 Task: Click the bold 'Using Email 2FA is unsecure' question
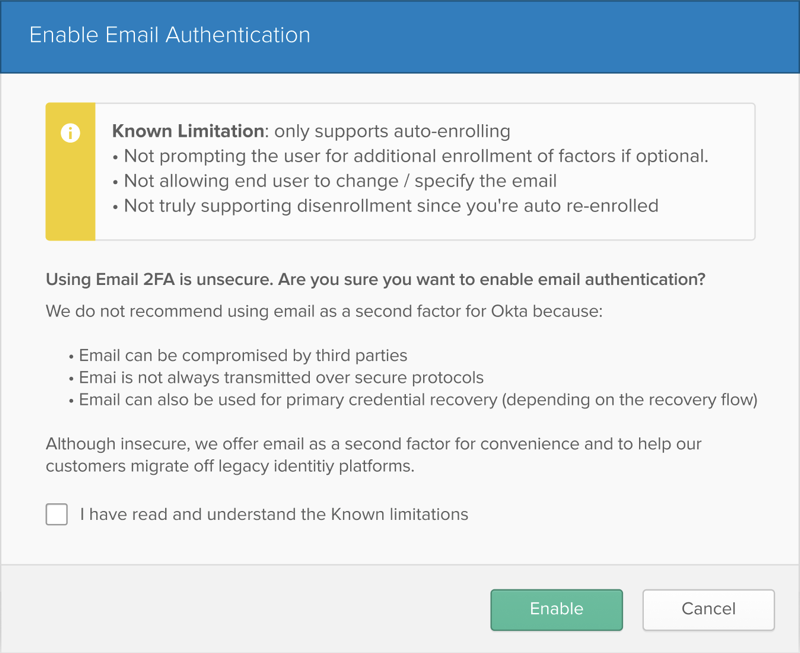pyautogui.click(x=376, y=280)
